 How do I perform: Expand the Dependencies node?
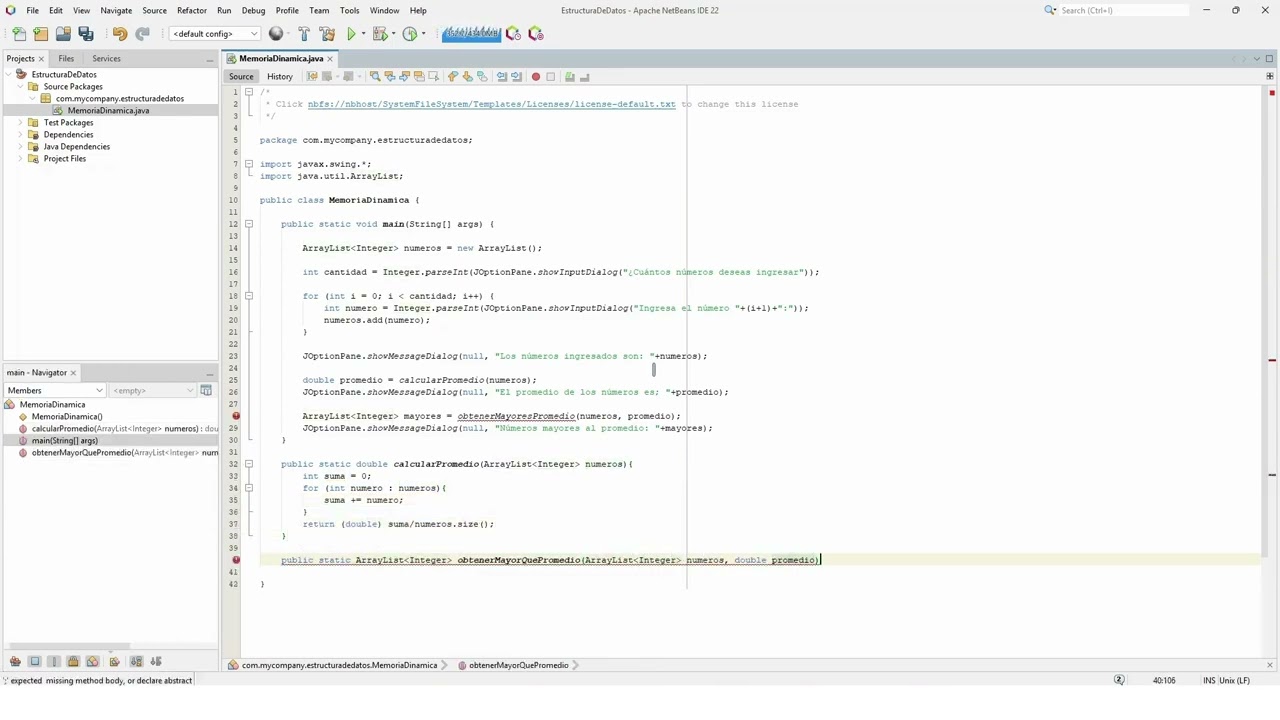pos(20,135)
